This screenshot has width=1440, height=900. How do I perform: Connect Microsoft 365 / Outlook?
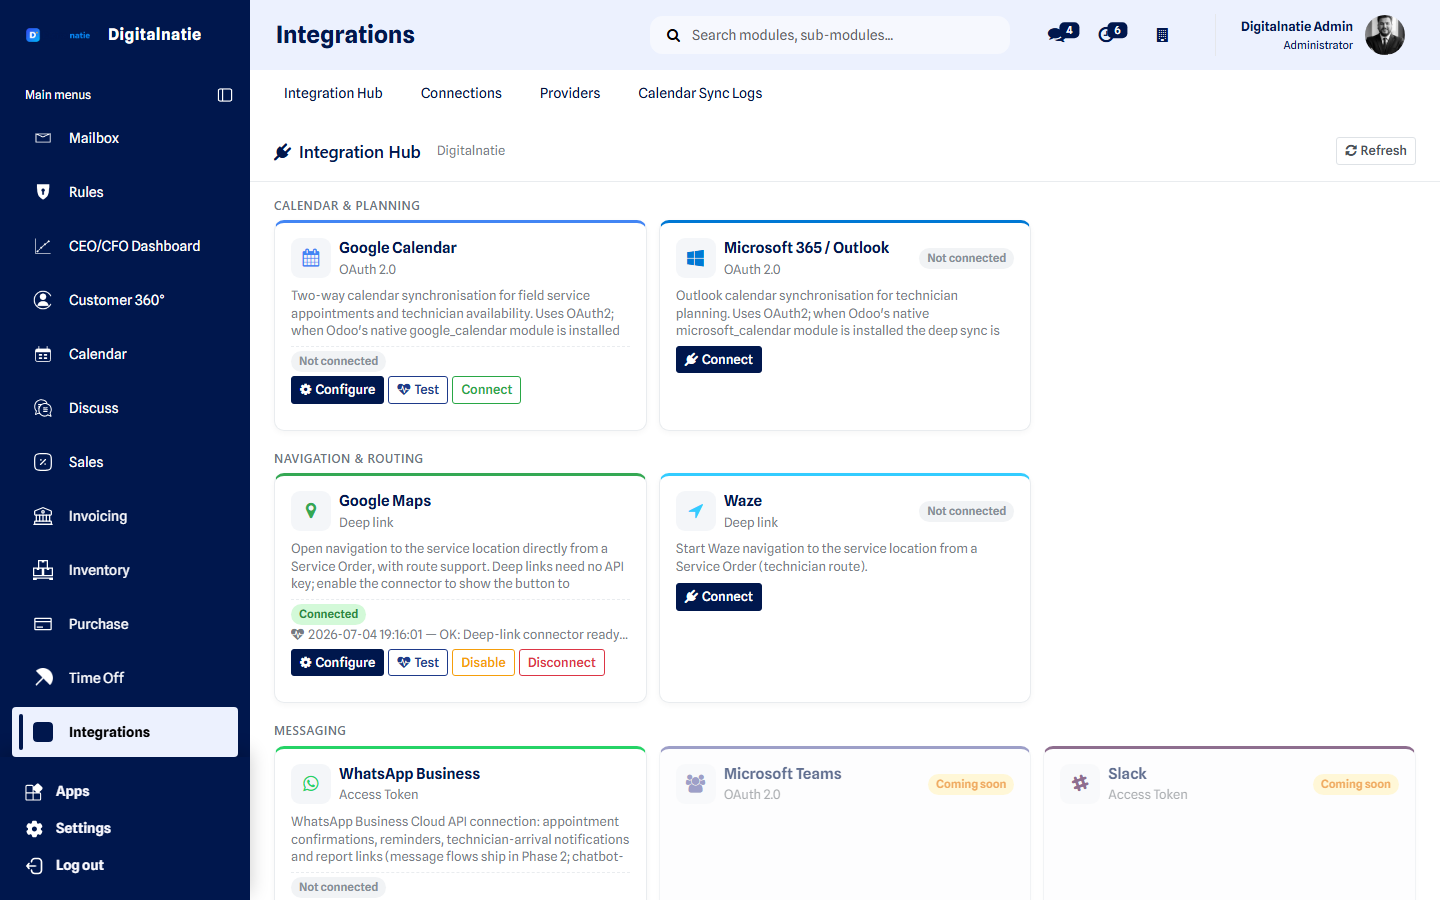[x=719, y=360]
